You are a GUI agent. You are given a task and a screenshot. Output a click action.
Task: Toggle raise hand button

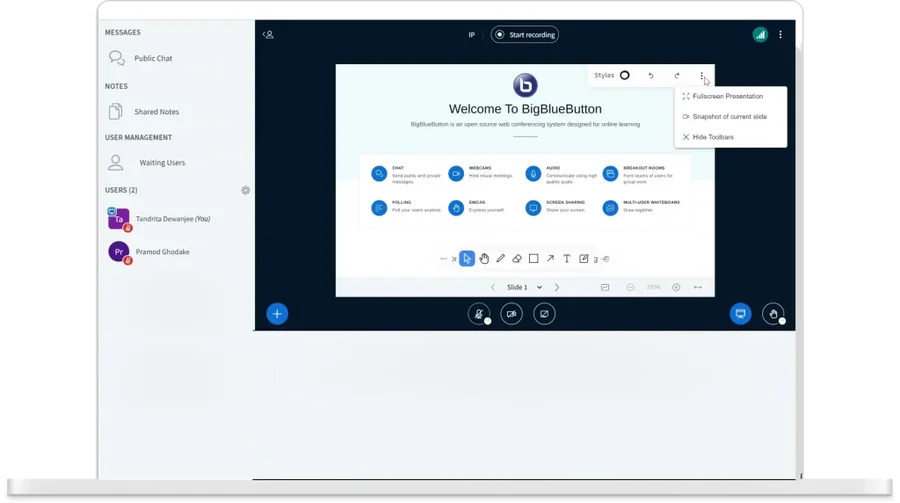pos(773,314)
